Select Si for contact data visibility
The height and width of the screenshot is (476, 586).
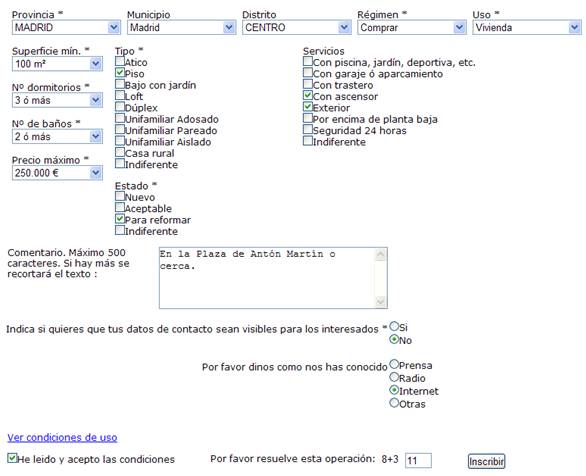[x=394, y=326]
